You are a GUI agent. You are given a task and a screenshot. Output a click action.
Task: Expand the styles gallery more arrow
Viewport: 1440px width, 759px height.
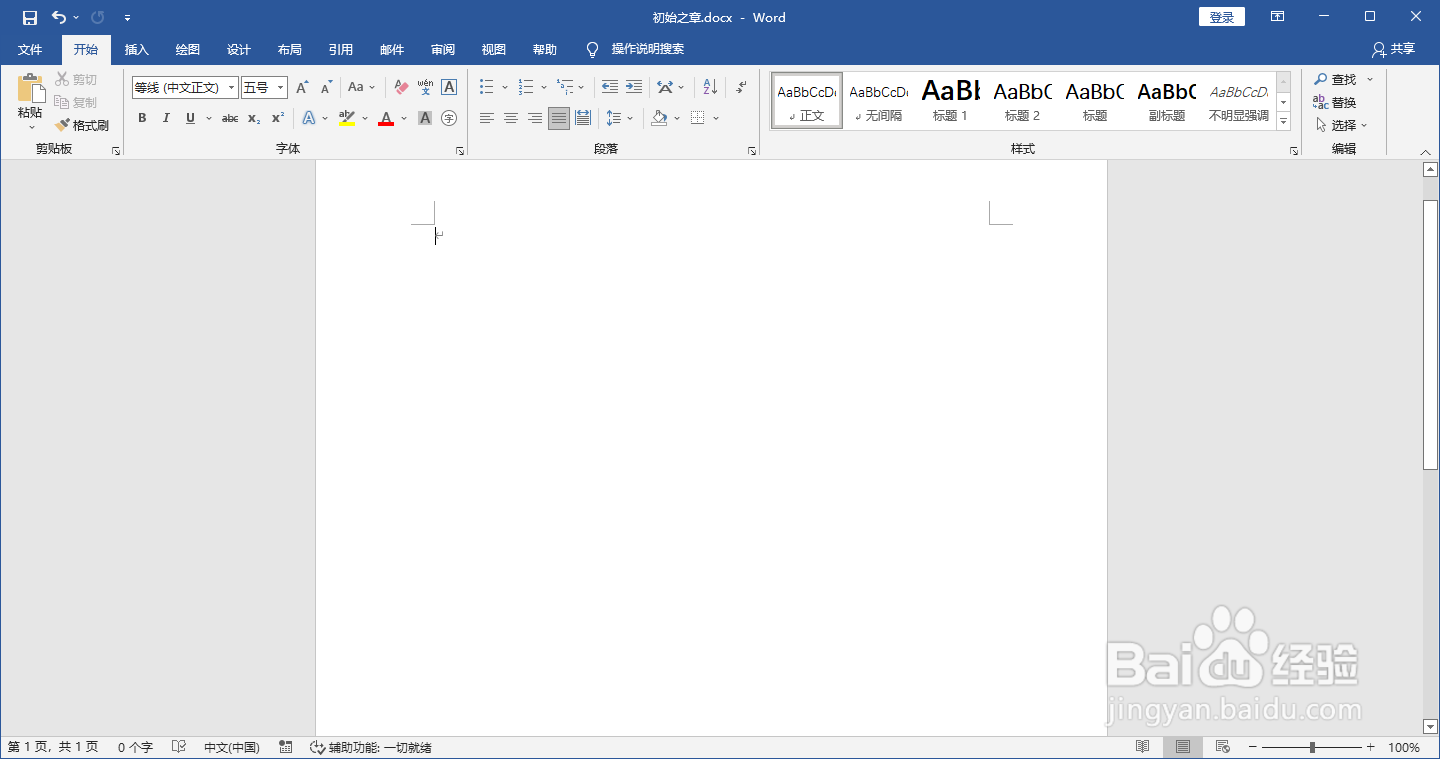pyautogui.click(x=1284, y=121)
